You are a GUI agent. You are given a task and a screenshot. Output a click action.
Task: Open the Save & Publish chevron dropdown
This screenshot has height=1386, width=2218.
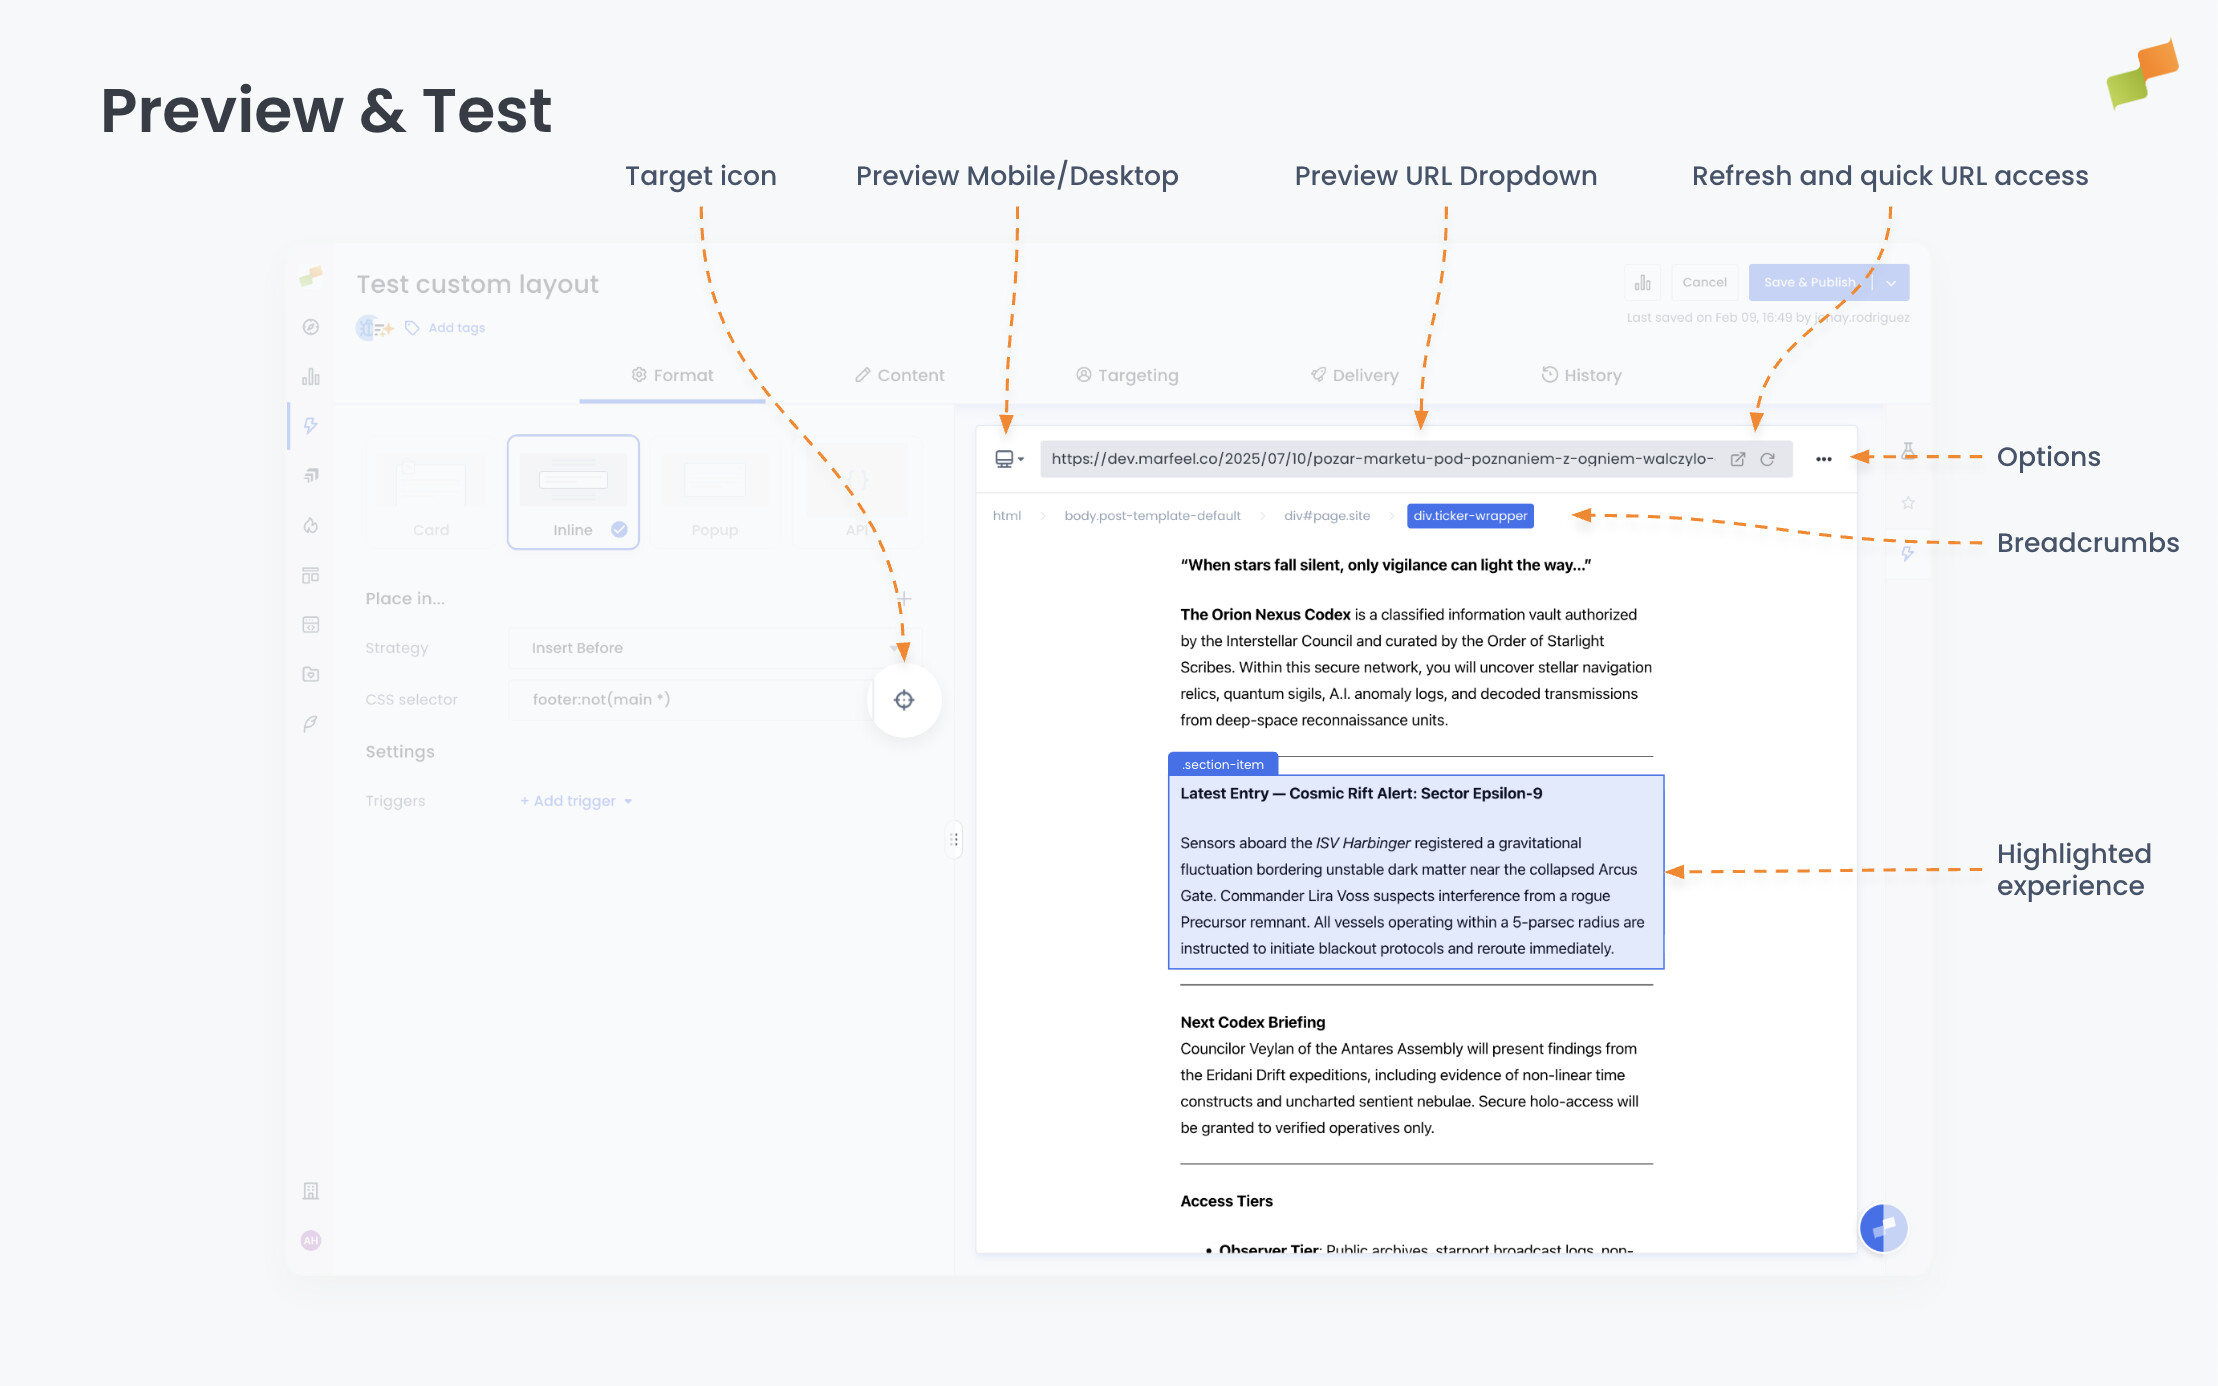(1891, 282)
